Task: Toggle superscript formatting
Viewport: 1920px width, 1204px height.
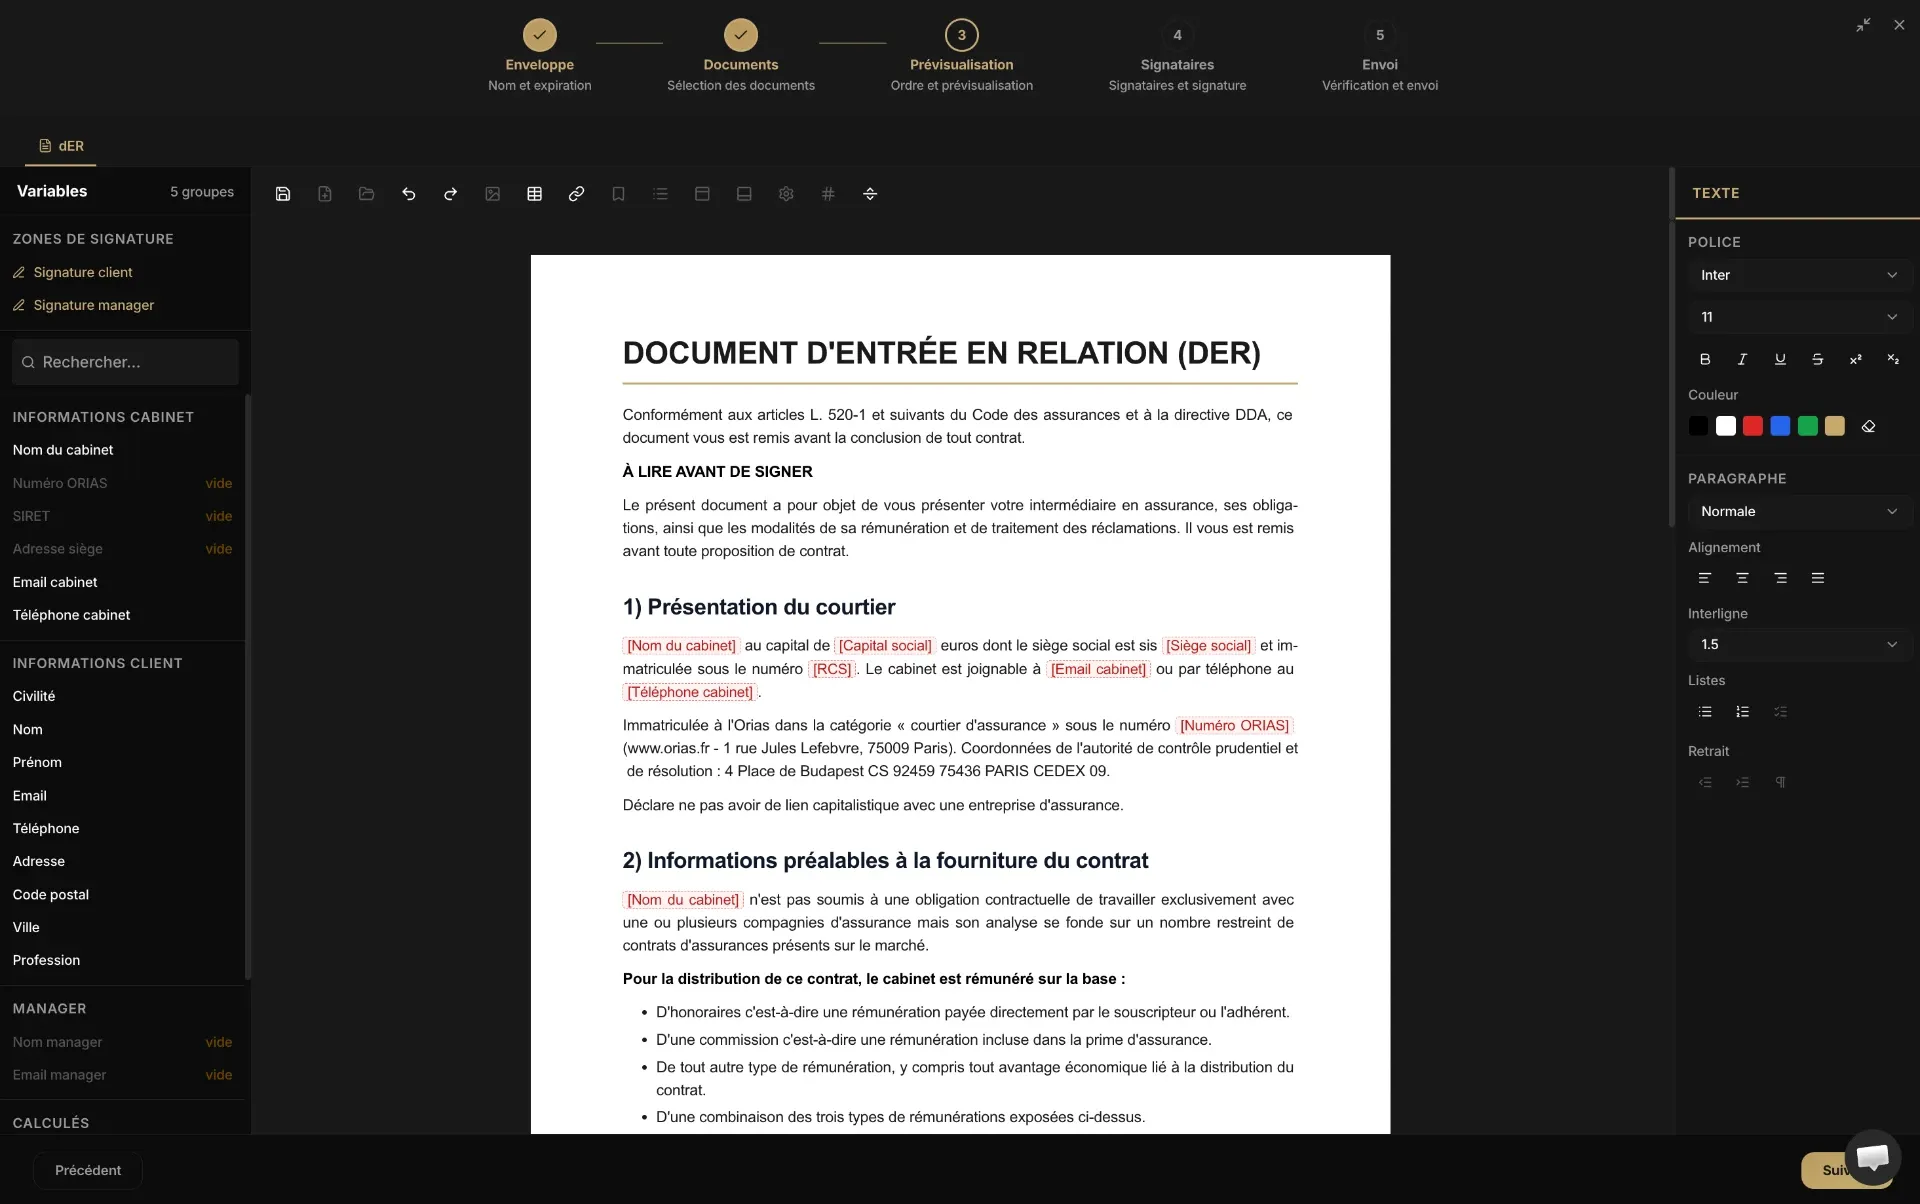Action: tap(1856, 359)
